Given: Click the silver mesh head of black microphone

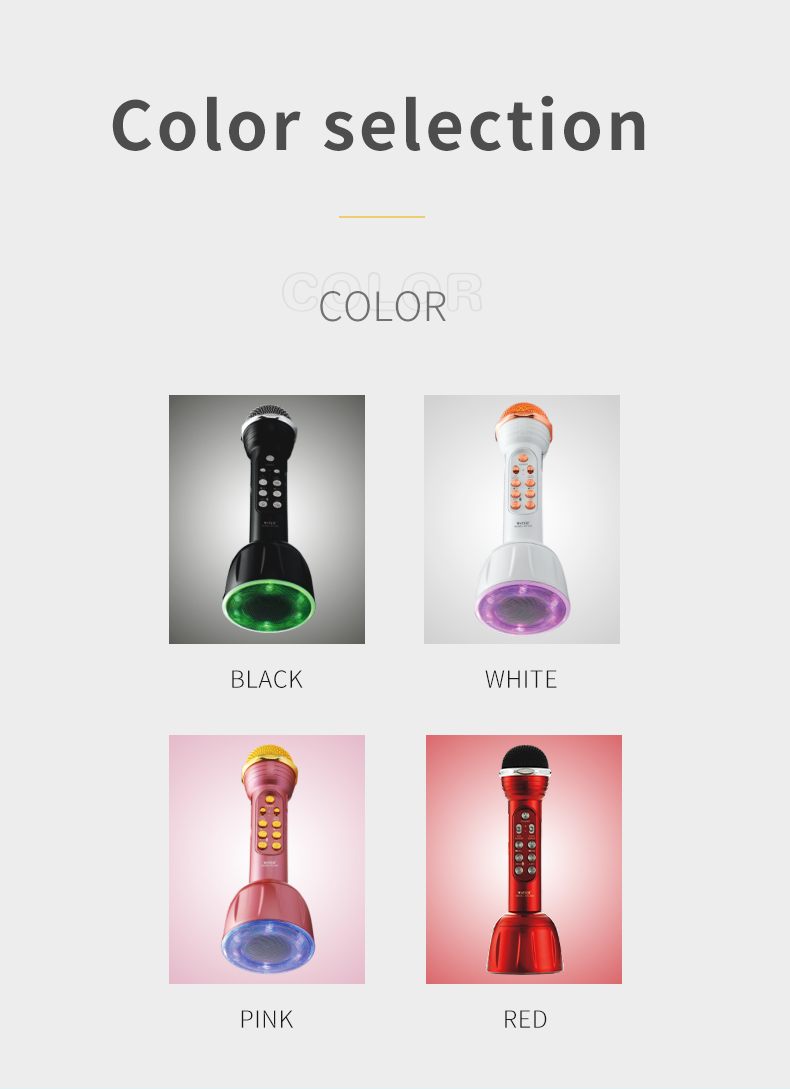Looking at the screenshot, I should 269,415.
